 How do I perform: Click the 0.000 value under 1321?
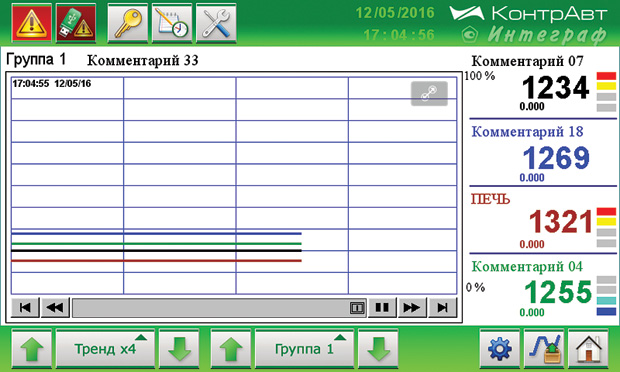(x=532, y=244)
